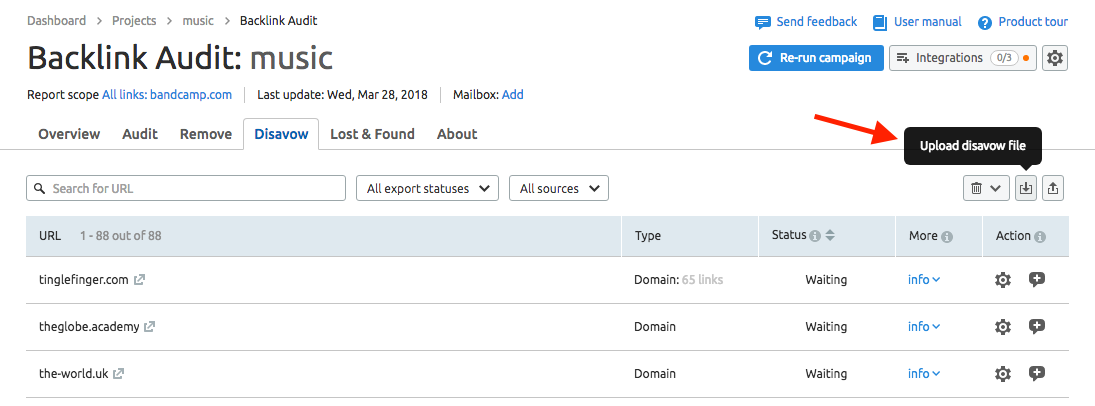The height and width of the screenshot is (406, 1095).
Task: Click the export disavow file icon
Action: (x=1053, y=188)
